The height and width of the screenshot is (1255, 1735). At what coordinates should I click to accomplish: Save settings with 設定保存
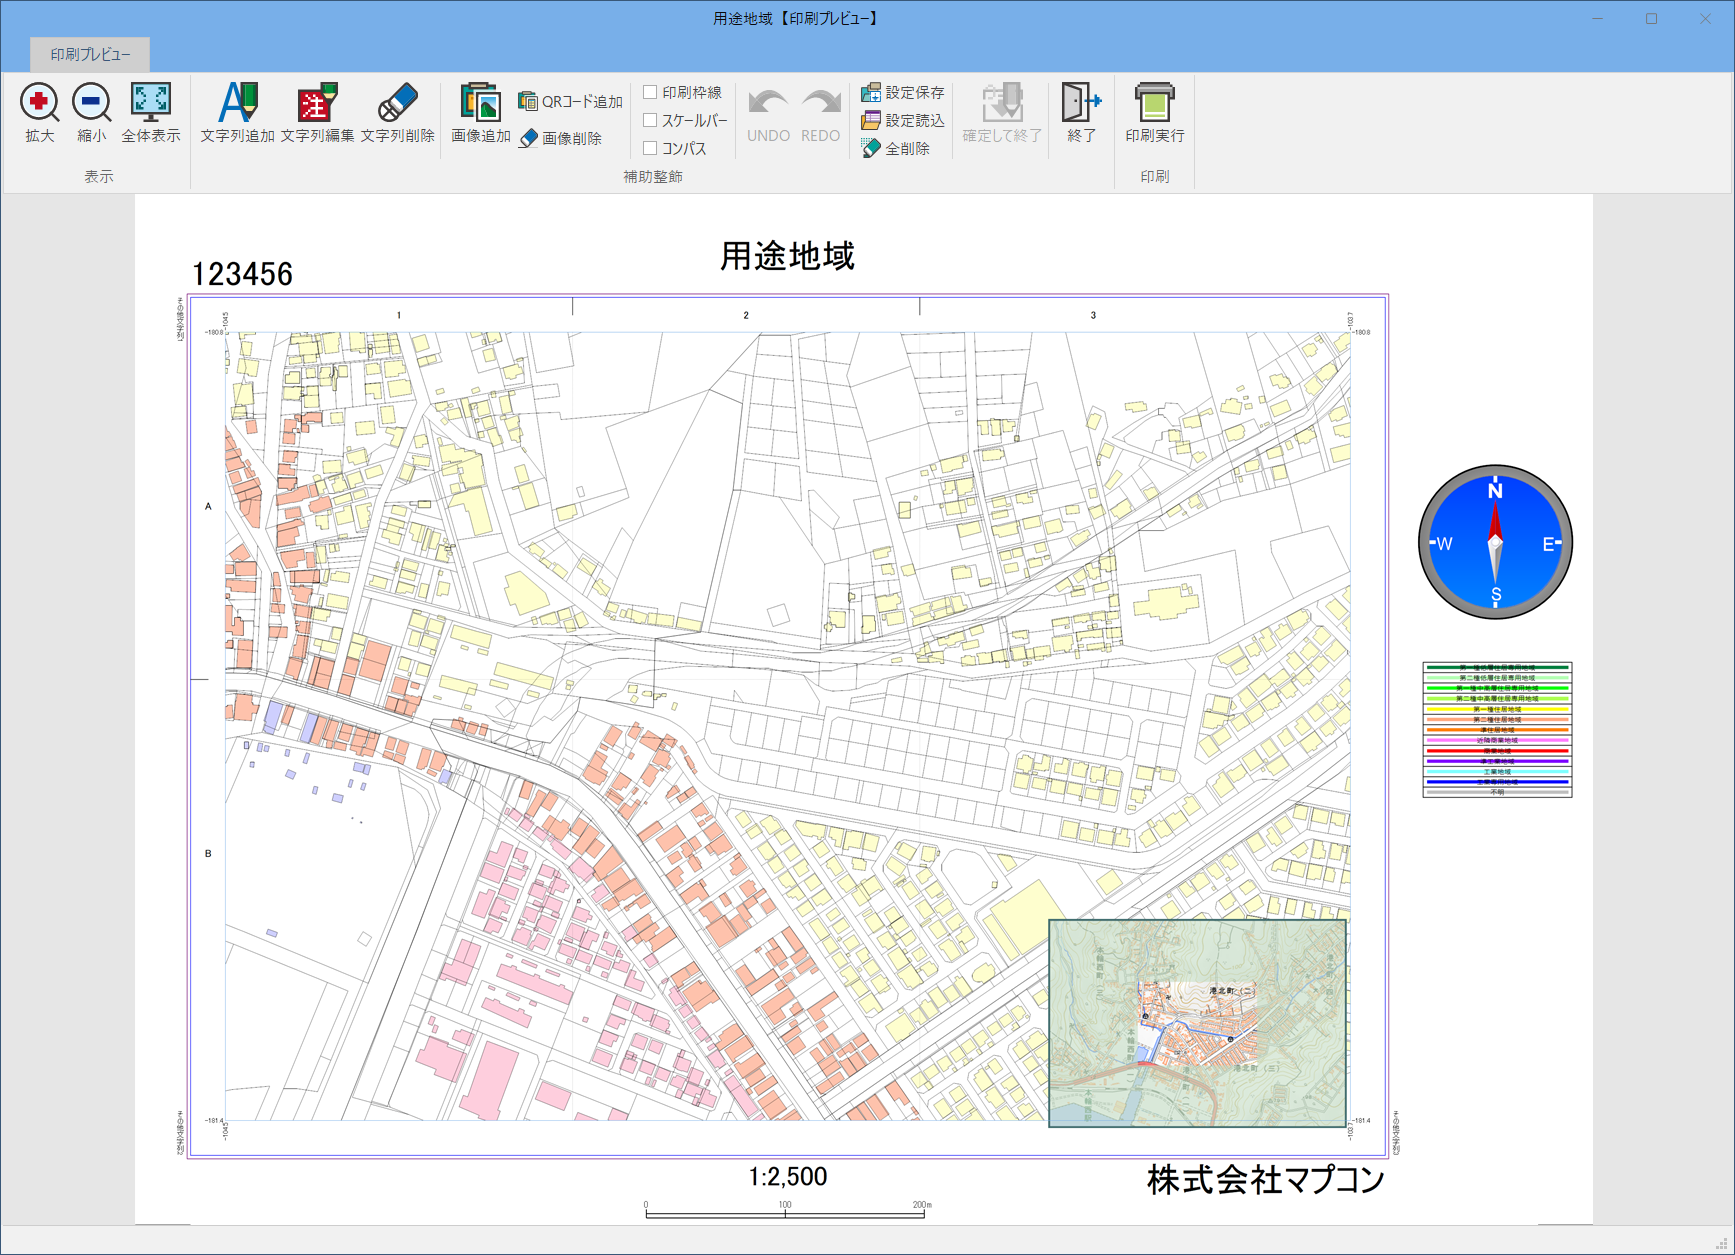(x=903, y=92)
